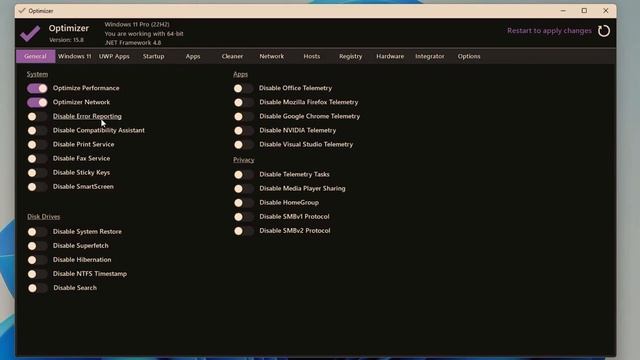Switch to the Network tab

click(272, 56)
